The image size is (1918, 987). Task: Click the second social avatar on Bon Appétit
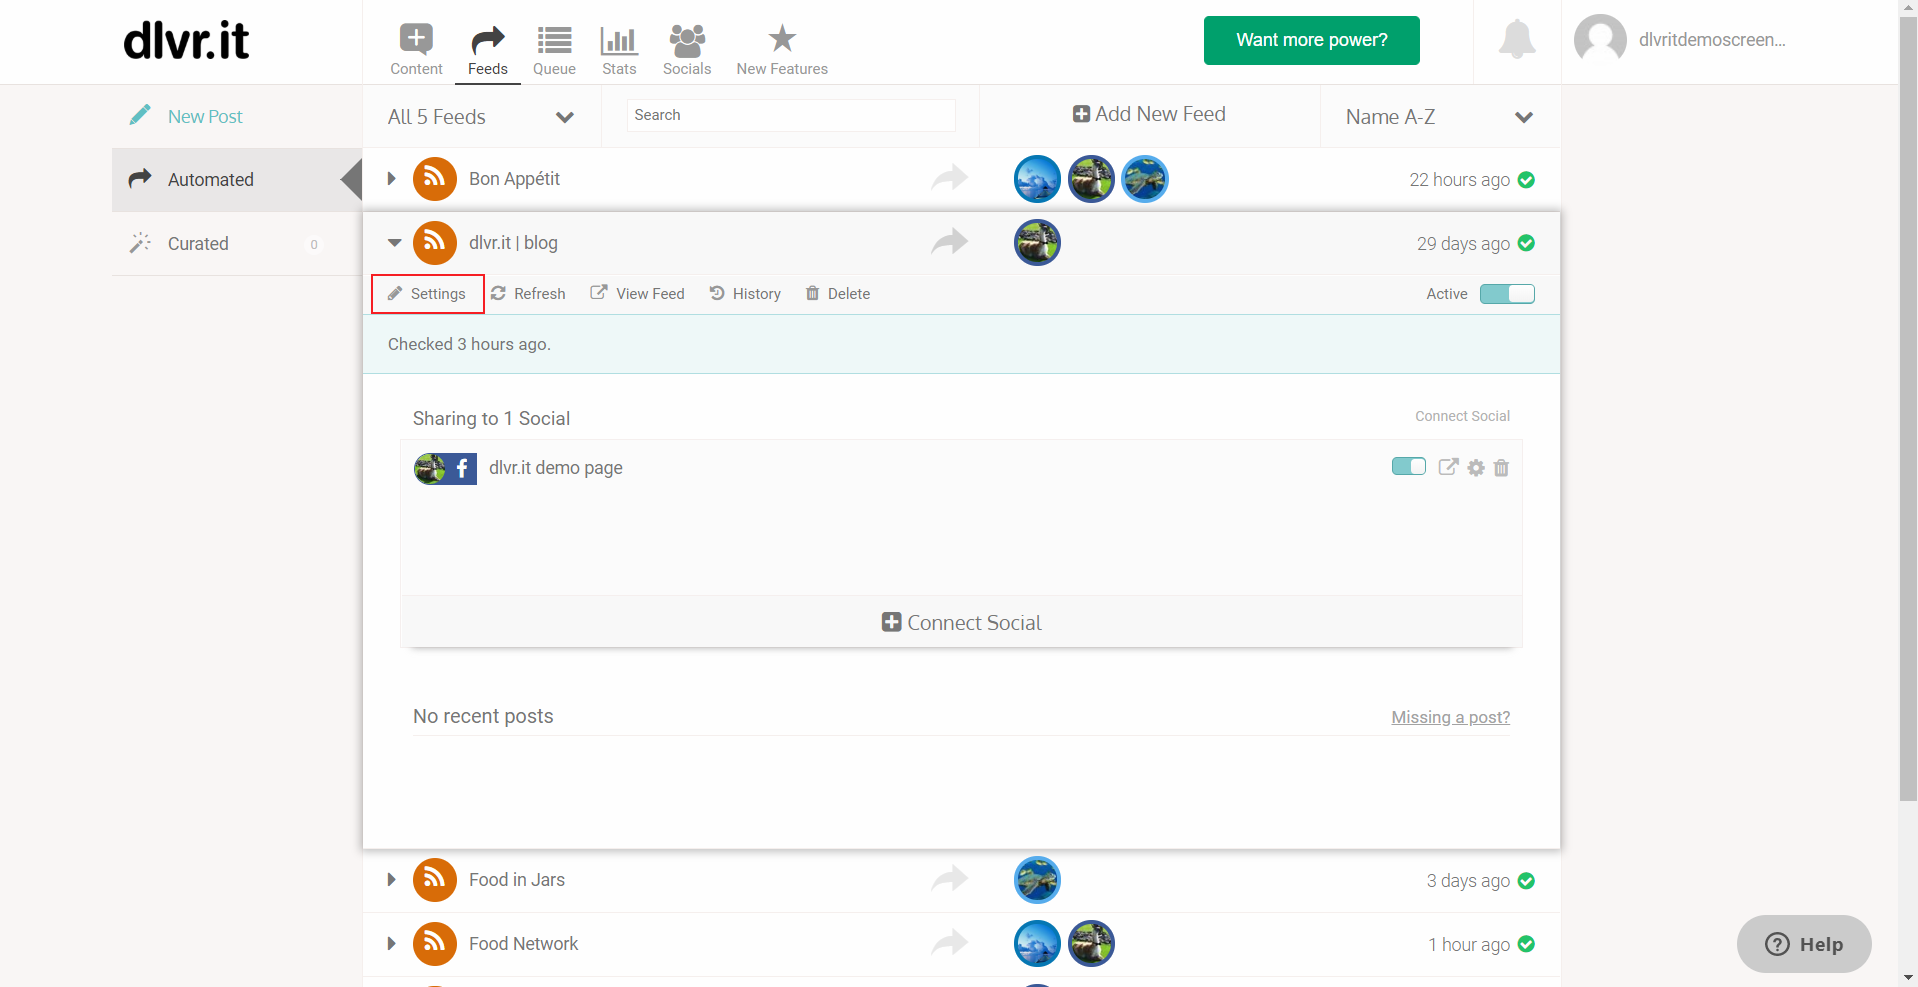1091,179
